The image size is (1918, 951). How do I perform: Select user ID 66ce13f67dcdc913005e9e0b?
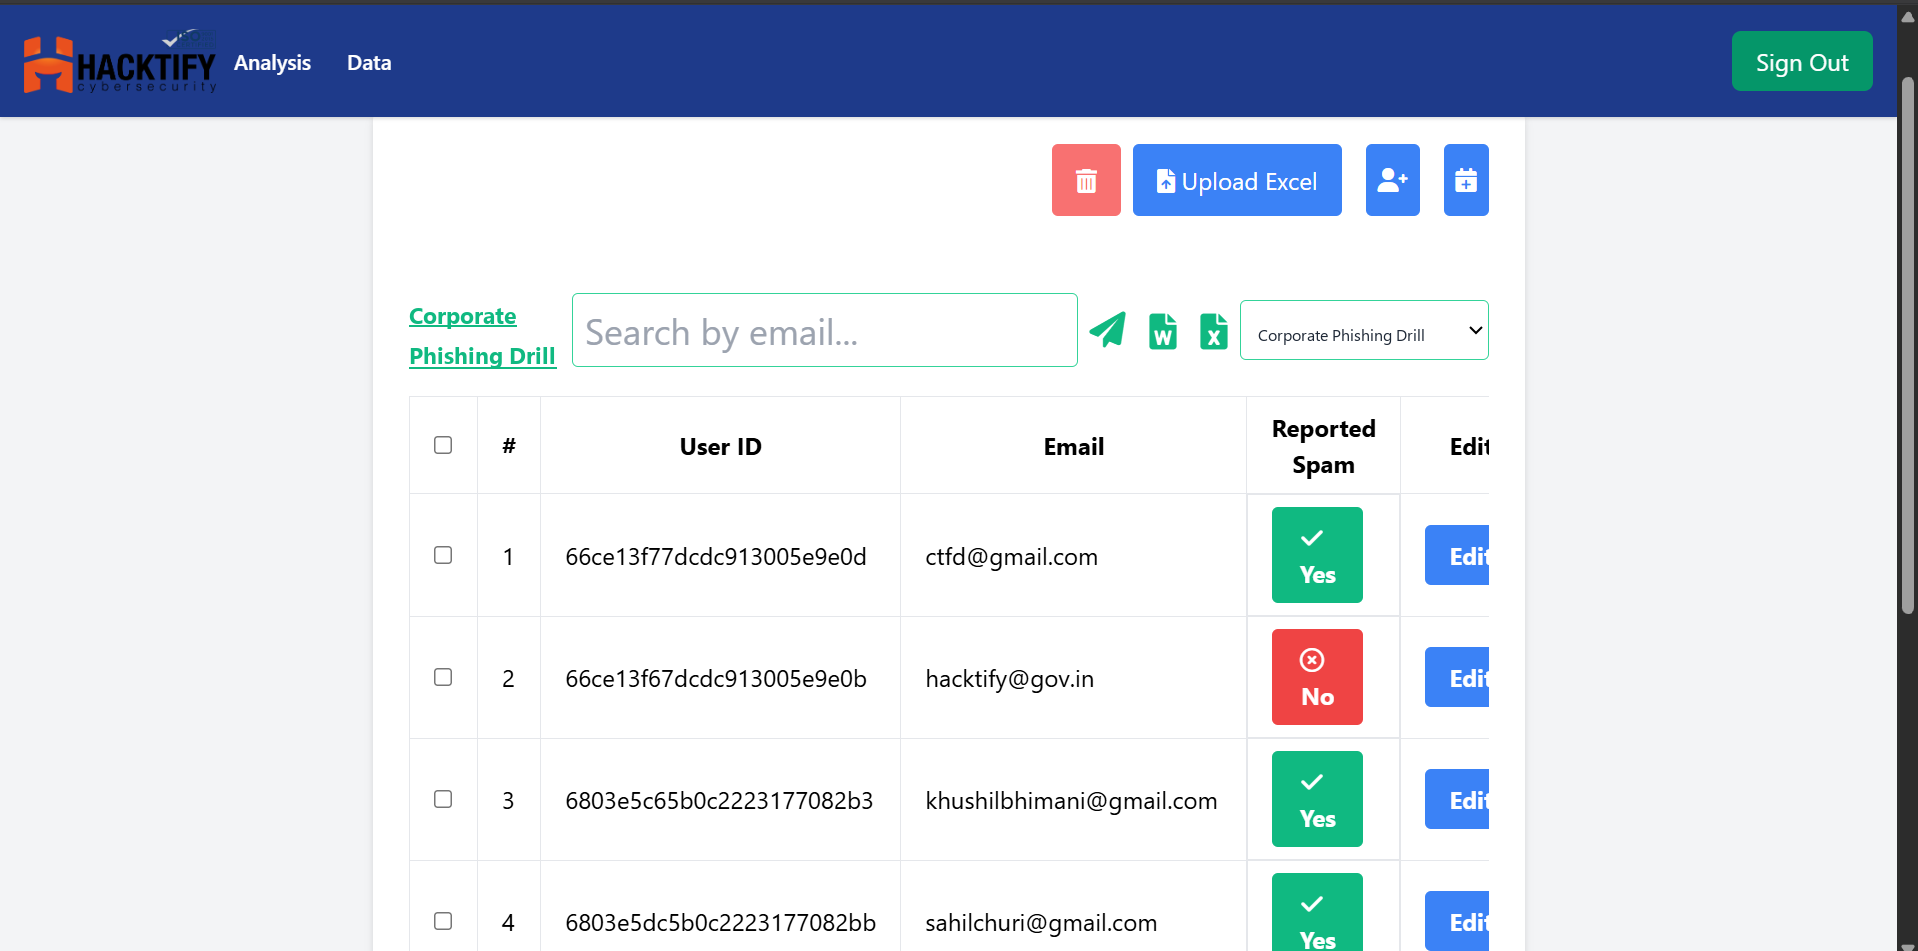tap(716, 678)
